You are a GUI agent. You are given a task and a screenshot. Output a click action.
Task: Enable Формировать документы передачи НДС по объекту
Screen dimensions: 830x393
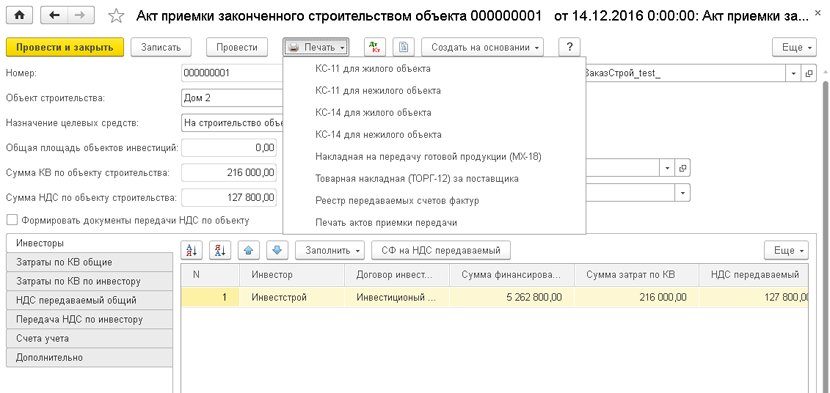click(x=13, y=220)
